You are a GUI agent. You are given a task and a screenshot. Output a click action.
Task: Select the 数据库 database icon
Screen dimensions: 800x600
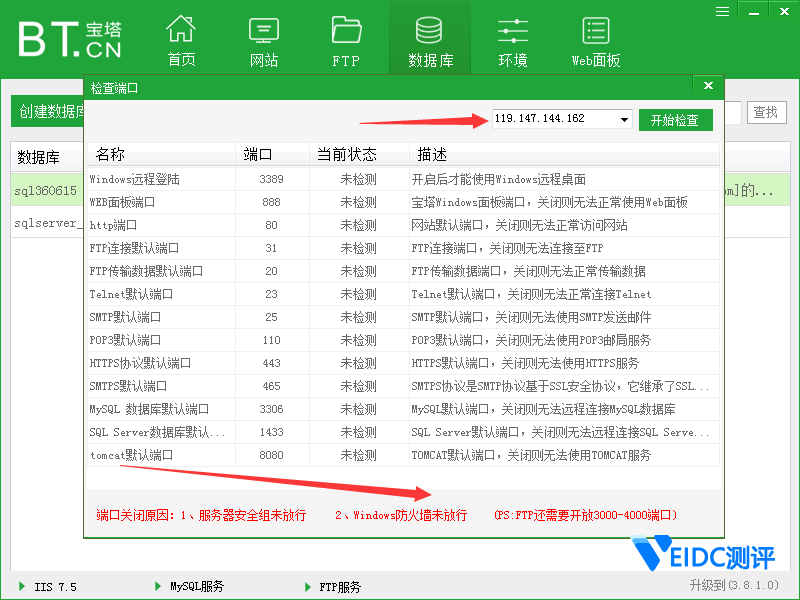430,41
